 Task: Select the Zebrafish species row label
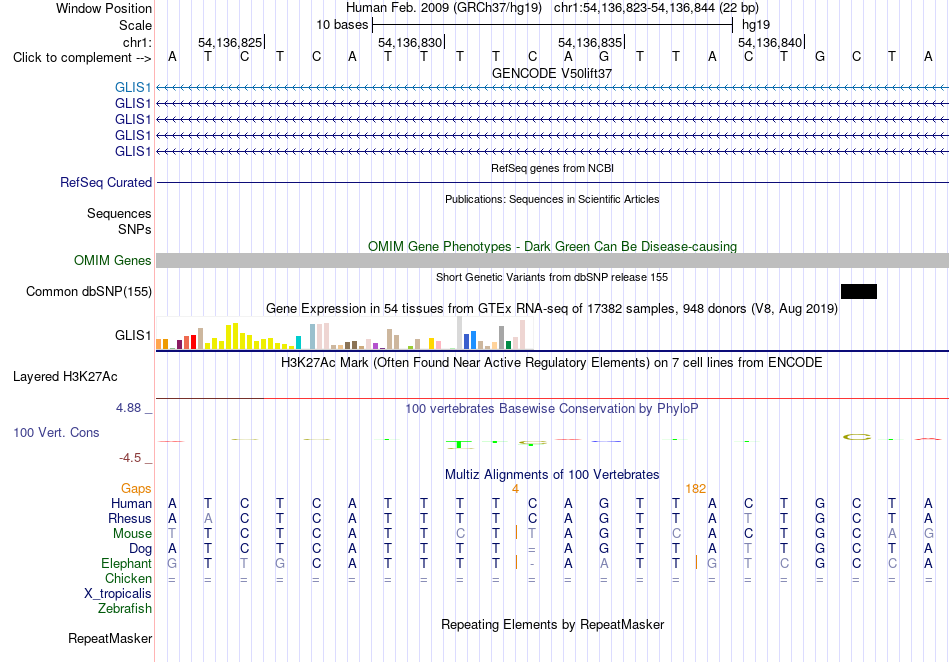point(125,609)
